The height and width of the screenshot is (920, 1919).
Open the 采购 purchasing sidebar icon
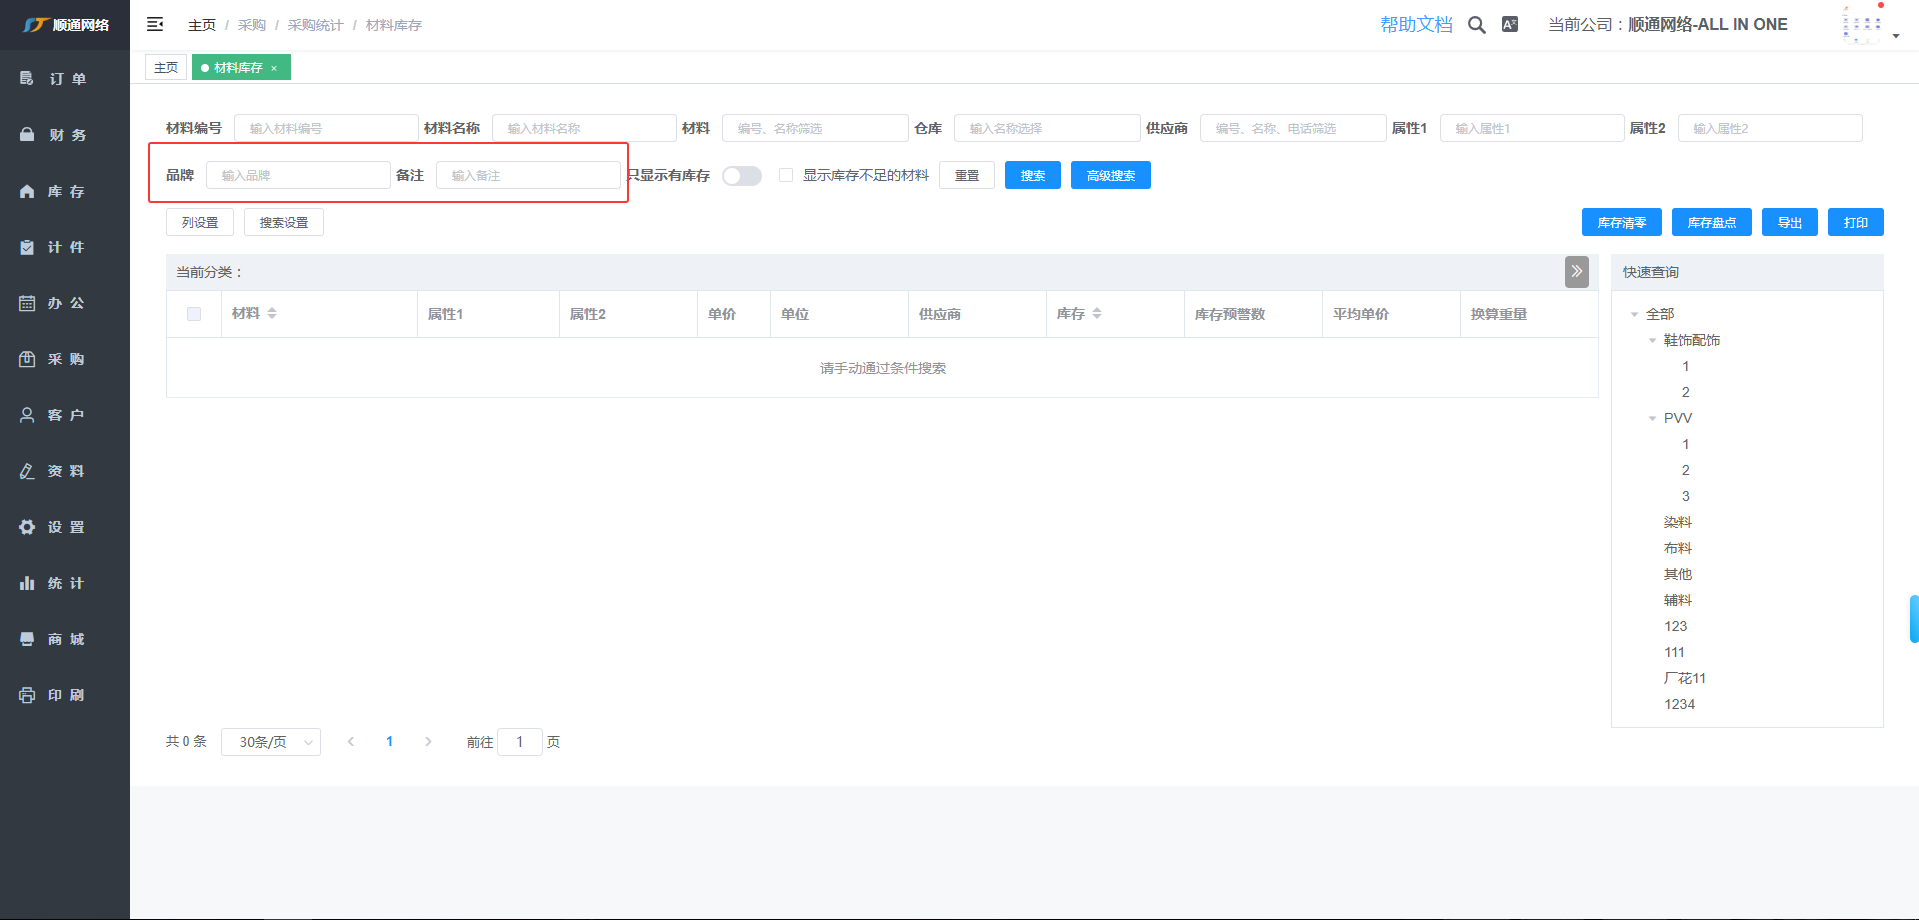pyautogui.click(x=27, y=359)
